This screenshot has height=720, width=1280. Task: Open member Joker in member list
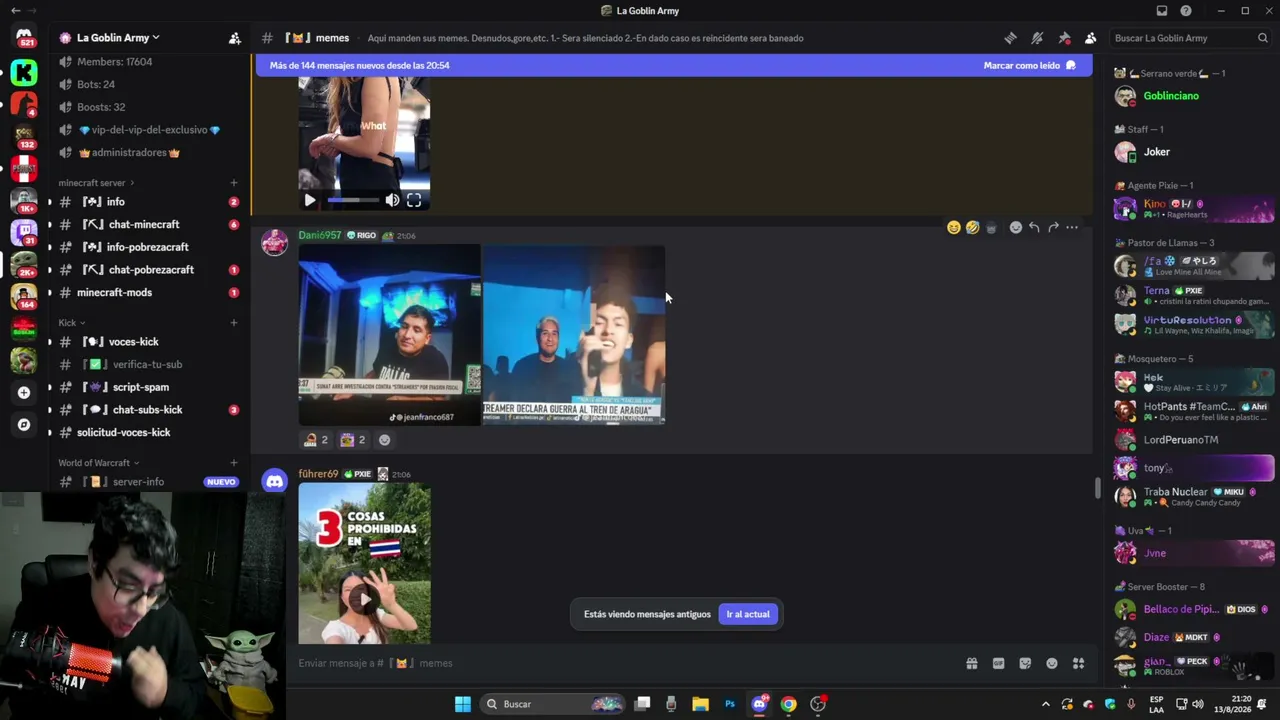coord(1157,152)
